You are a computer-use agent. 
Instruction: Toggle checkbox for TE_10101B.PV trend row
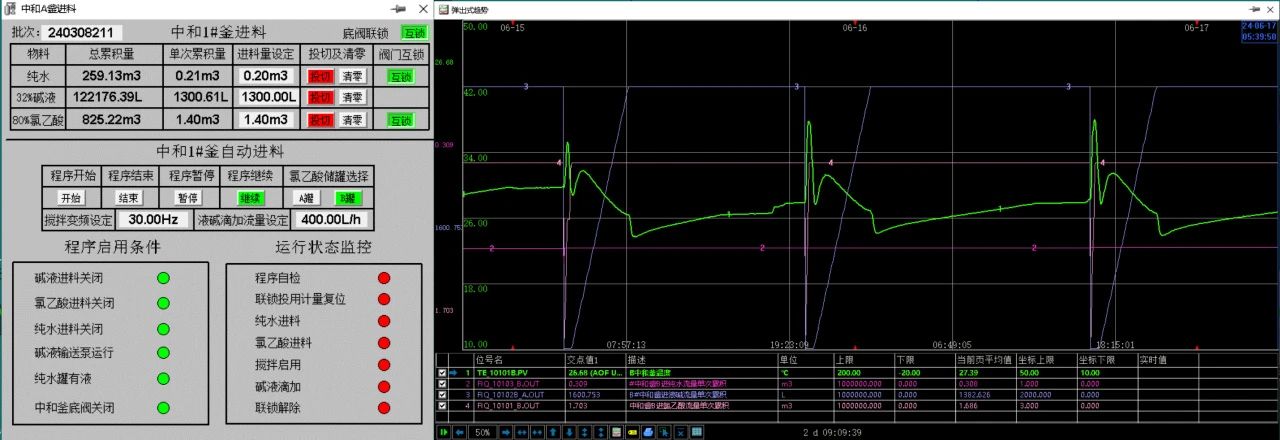click(x=443, y=371)
